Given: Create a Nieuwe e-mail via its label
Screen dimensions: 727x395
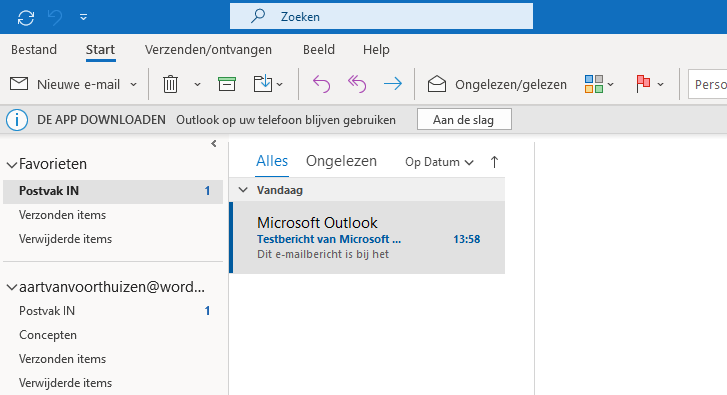Looking at the screenshot, I should 78,84.
